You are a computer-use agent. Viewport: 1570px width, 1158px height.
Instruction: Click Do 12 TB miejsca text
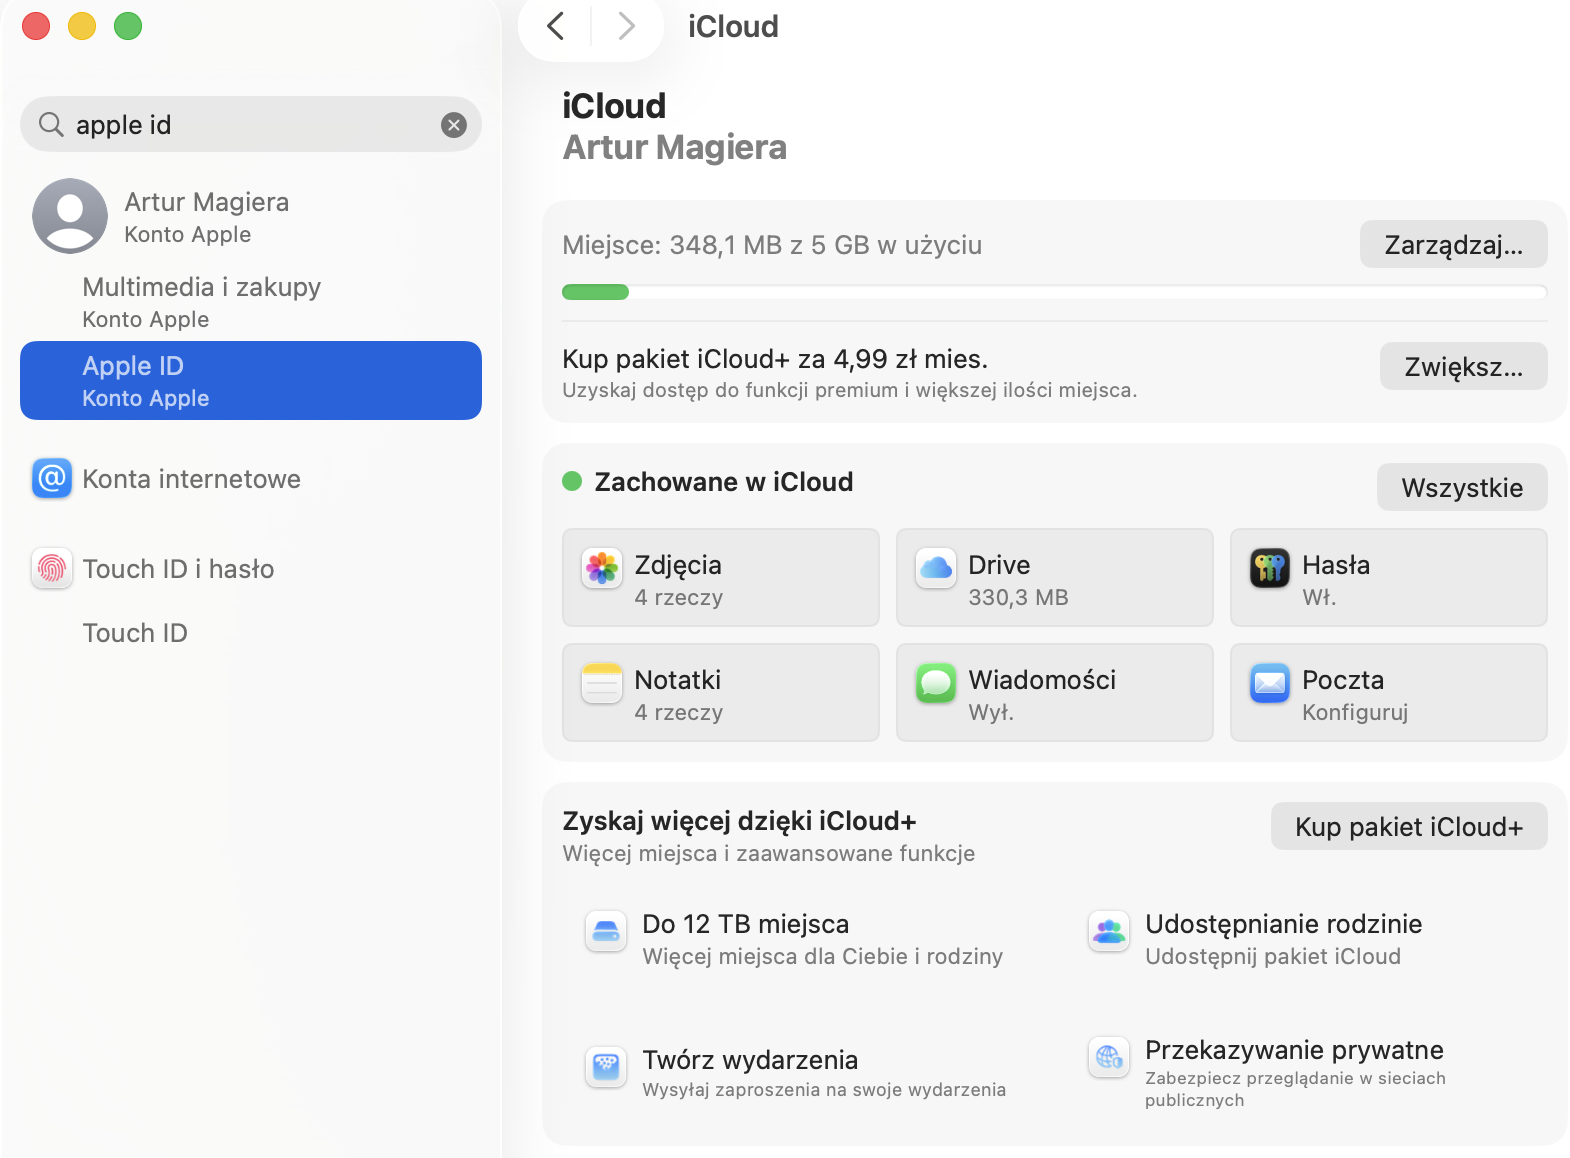coord(746,924)
